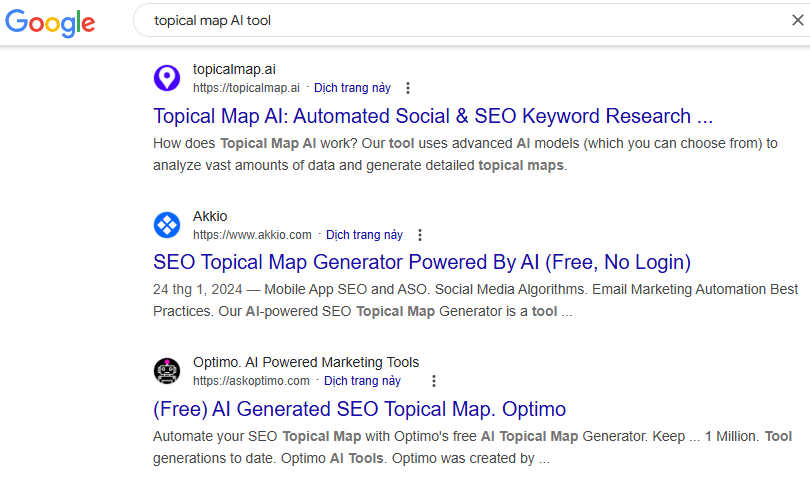Click the 'Akkio' site name

tap(210, 216)
